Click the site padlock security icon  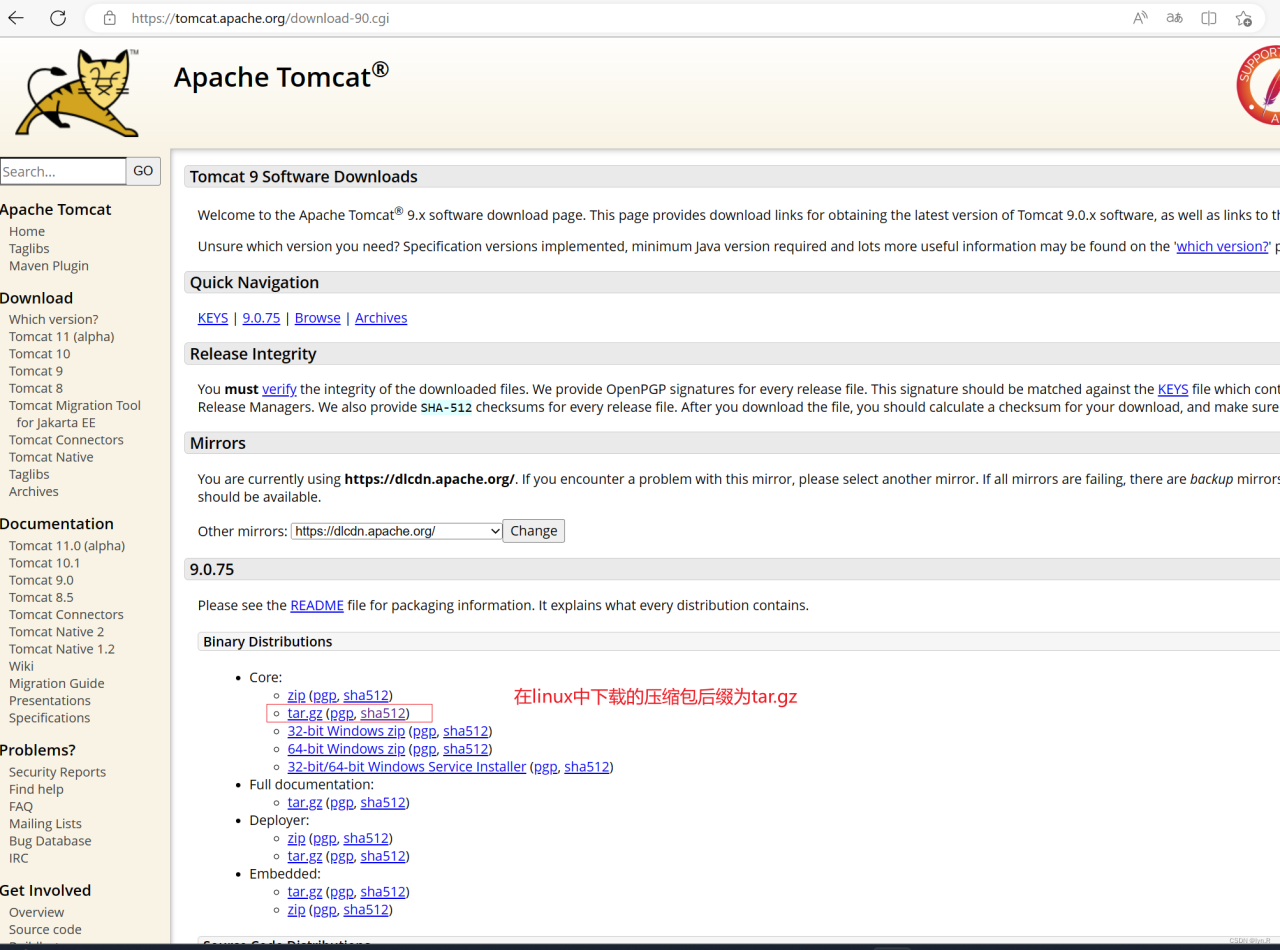[110, 18]
